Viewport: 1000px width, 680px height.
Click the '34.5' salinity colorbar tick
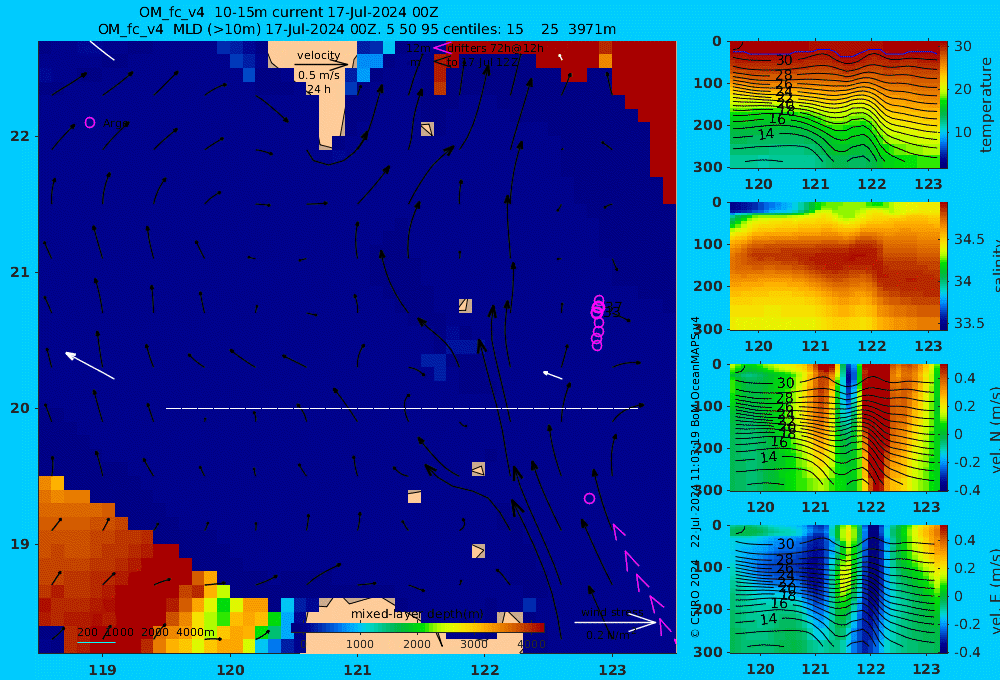pos(969,240)
